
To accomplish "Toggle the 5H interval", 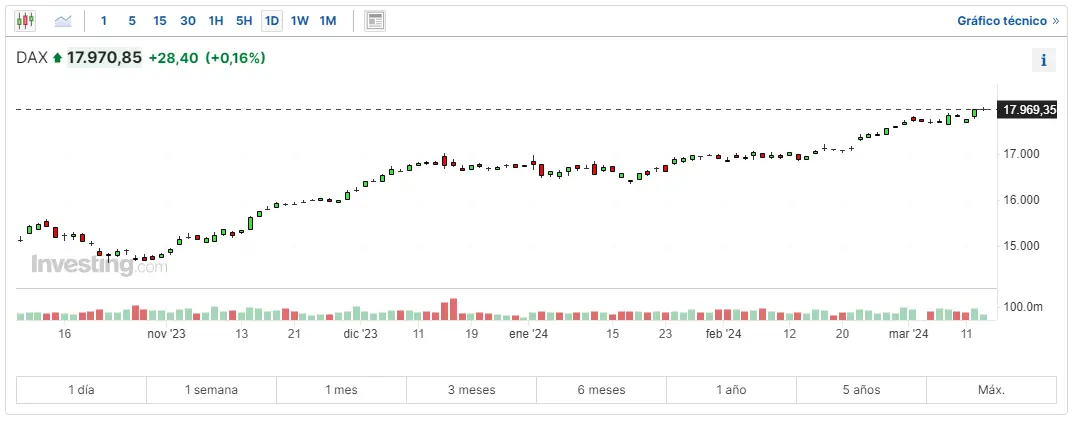I will click(x=244, y=20).
